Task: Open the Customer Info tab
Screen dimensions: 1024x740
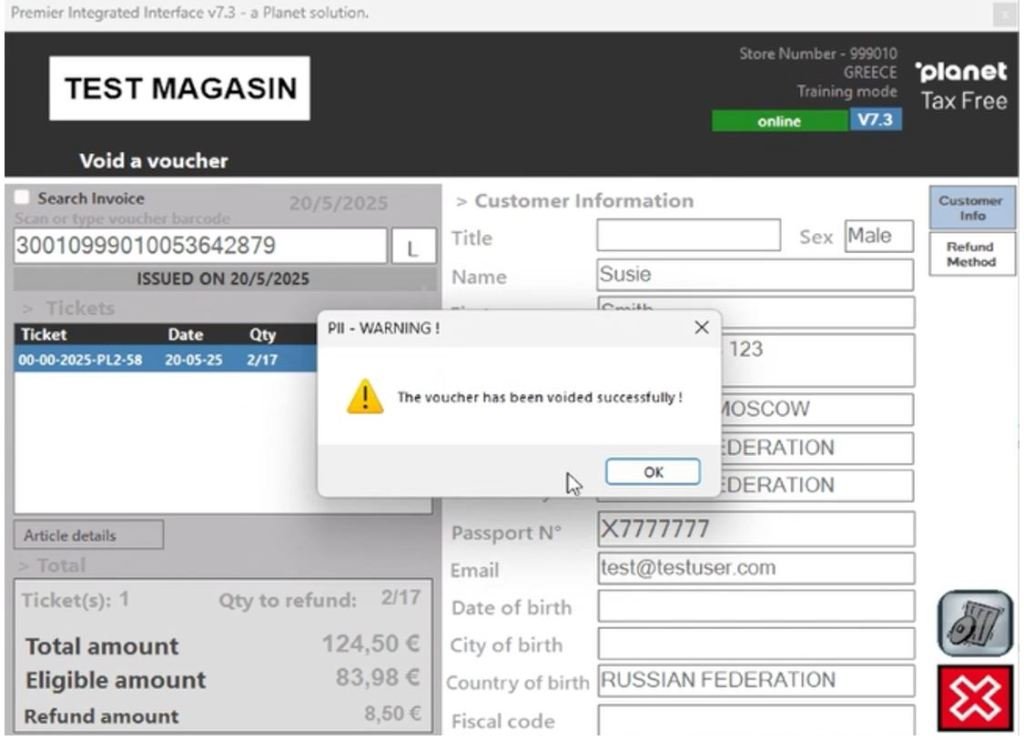Action: click(x=970, y=208)
